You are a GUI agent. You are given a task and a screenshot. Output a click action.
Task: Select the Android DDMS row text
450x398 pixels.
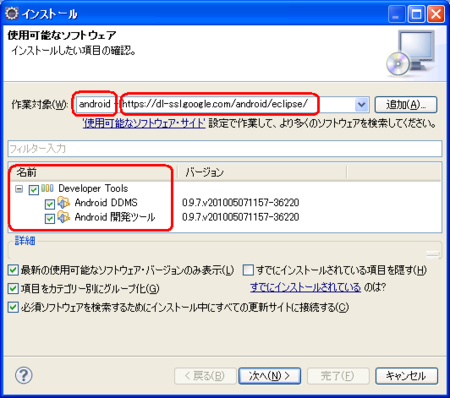[x=106, y=202]
